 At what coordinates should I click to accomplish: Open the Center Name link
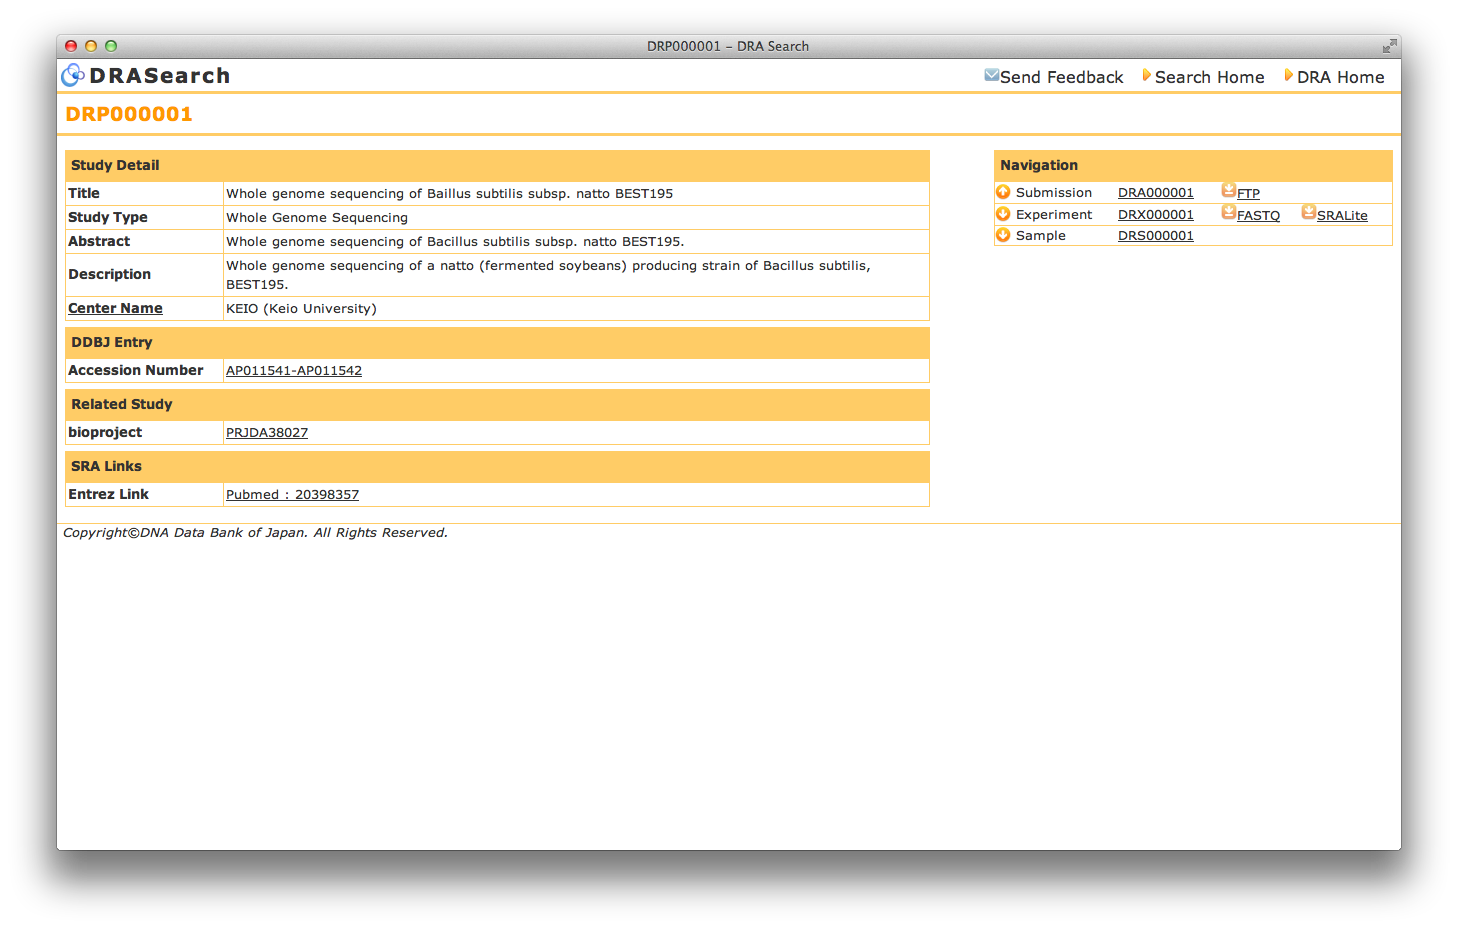pos(115,308)
